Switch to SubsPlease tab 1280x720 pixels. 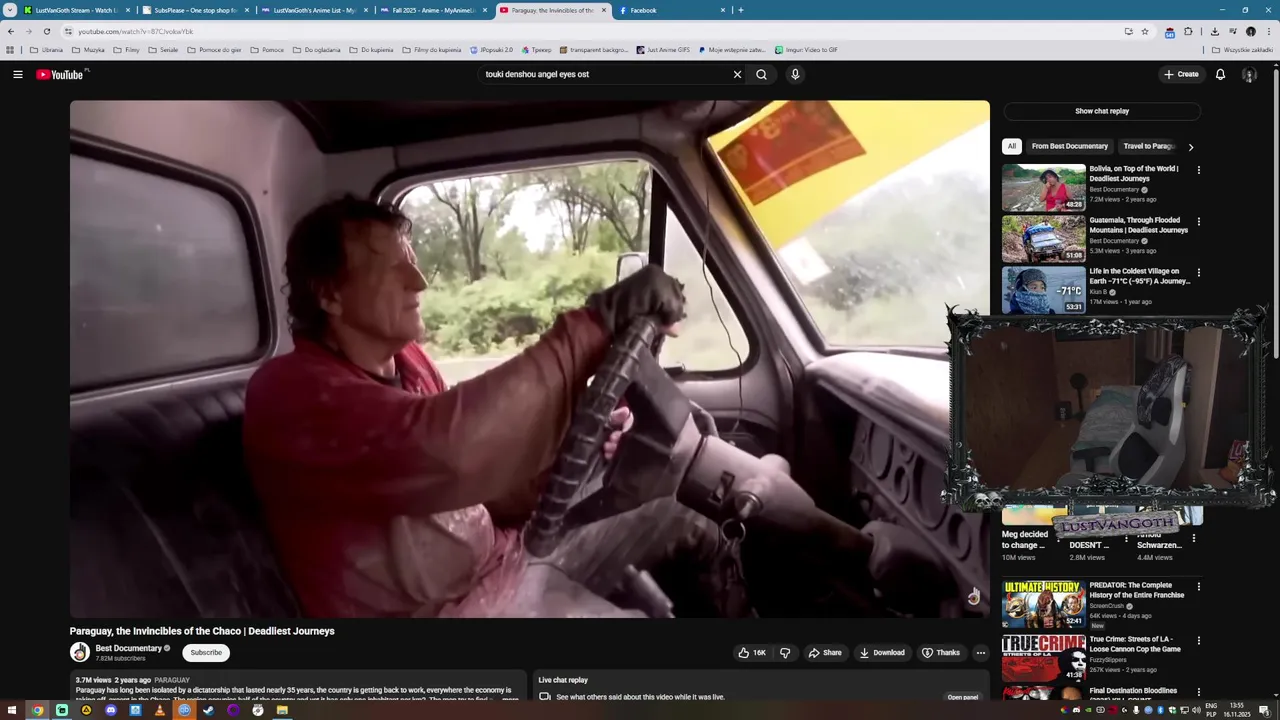tap(195, 10)
